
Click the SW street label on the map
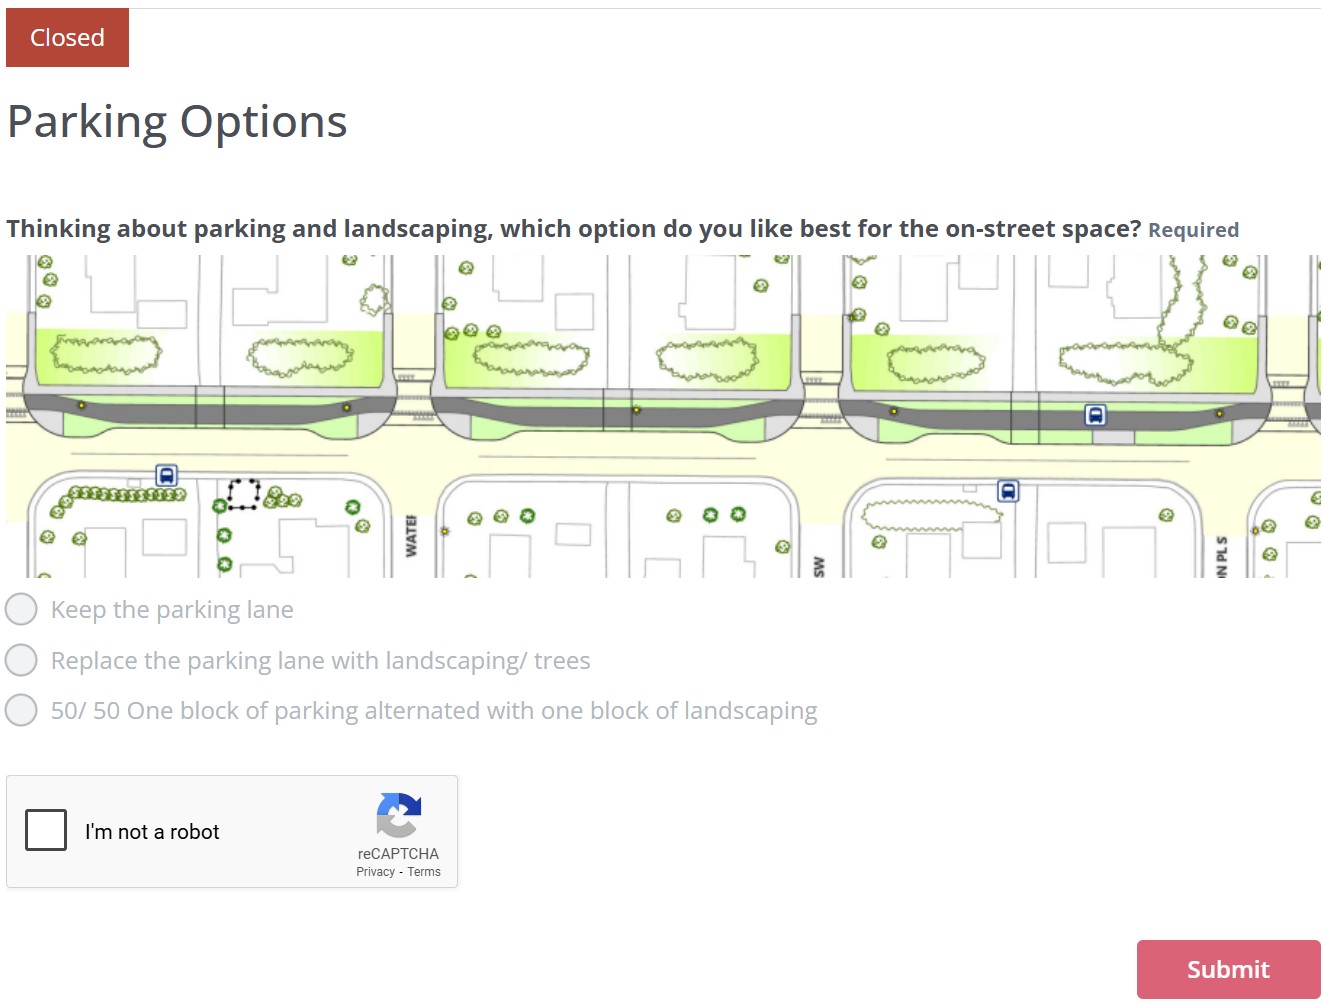coord(819,566)
